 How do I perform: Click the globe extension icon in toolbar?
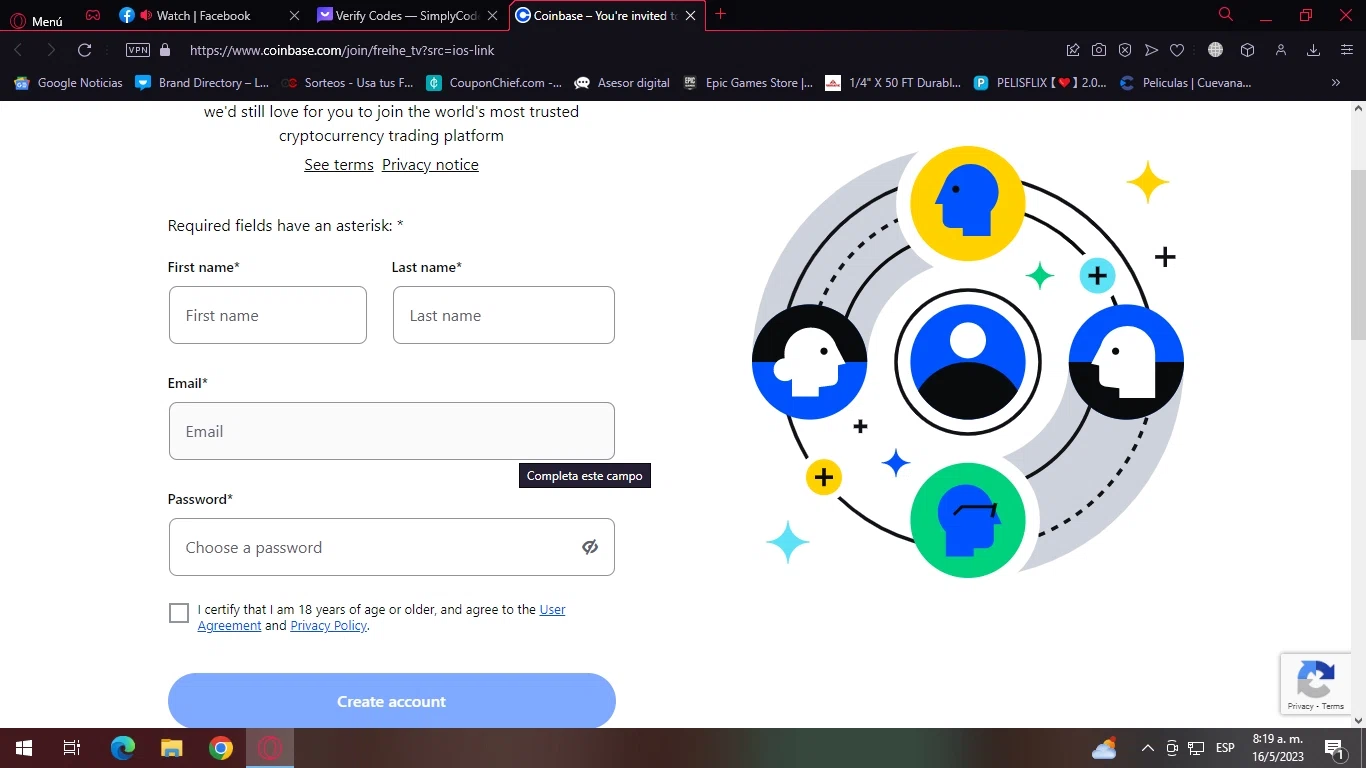(x=1215, y=50)
